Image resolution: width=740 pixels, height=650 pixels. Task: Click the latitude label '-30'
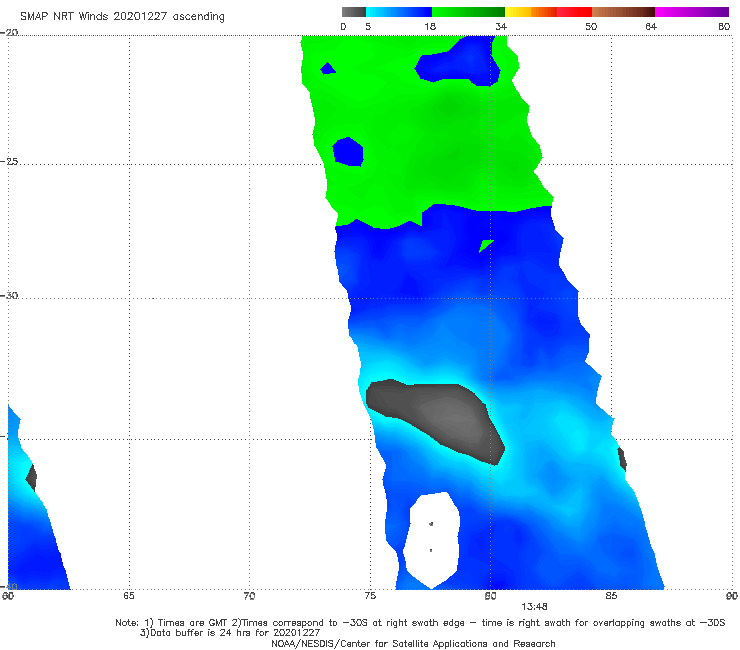[x=9, y=295]
